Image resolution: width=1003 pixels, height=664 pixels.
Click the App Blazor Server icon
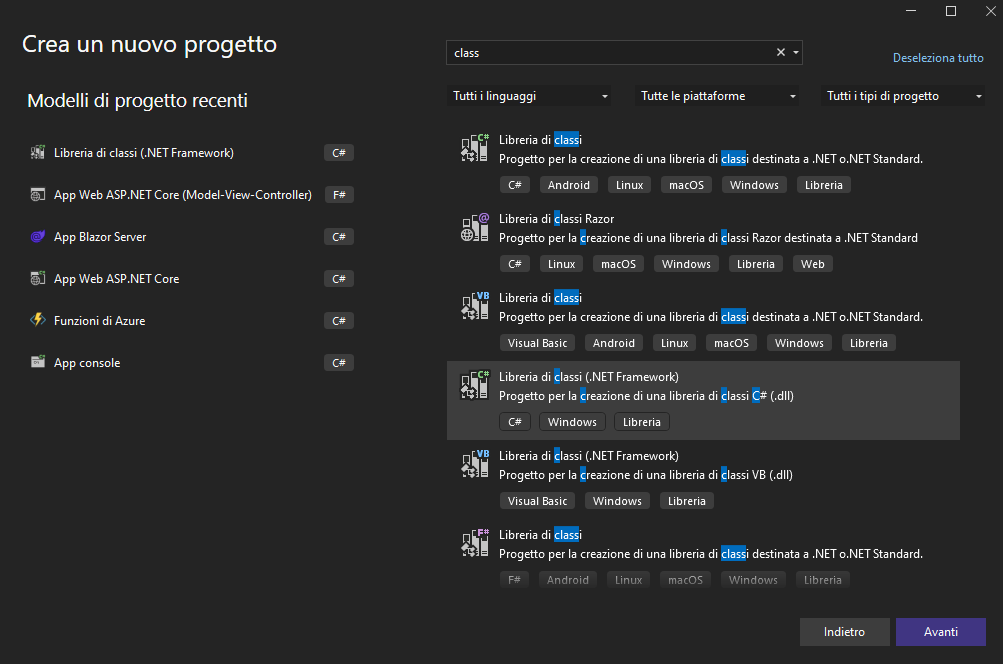(x=38, y=237)
